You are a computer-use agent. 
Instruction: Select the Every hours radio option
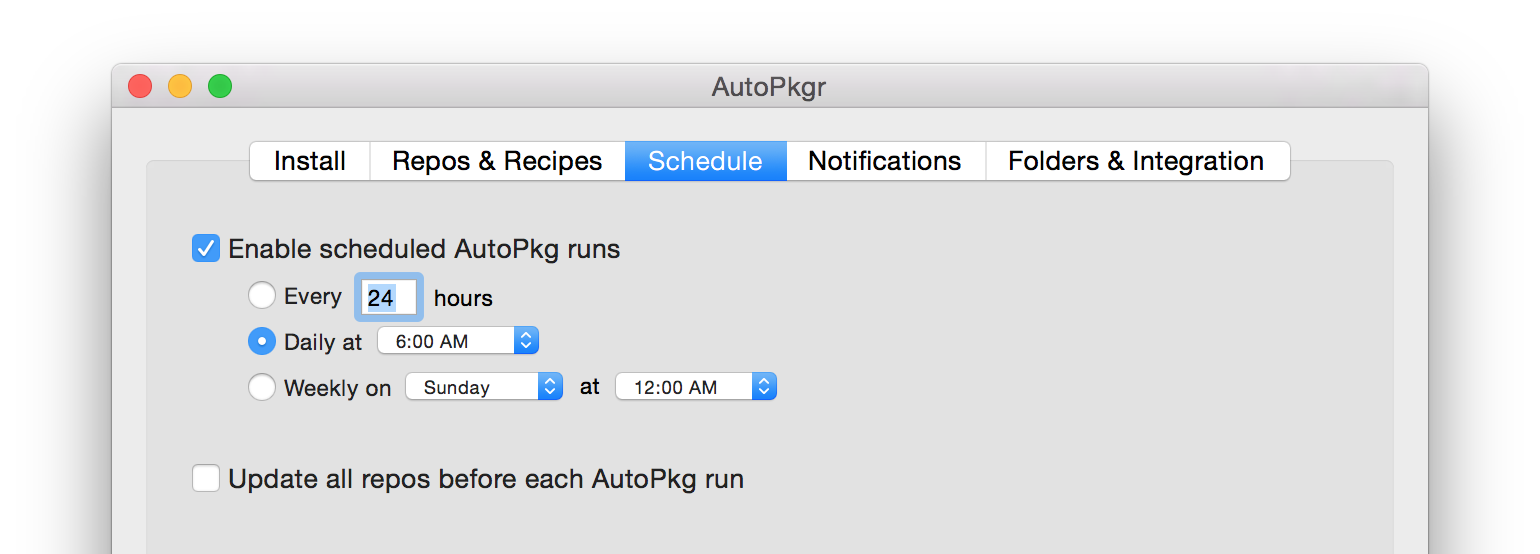262,296
